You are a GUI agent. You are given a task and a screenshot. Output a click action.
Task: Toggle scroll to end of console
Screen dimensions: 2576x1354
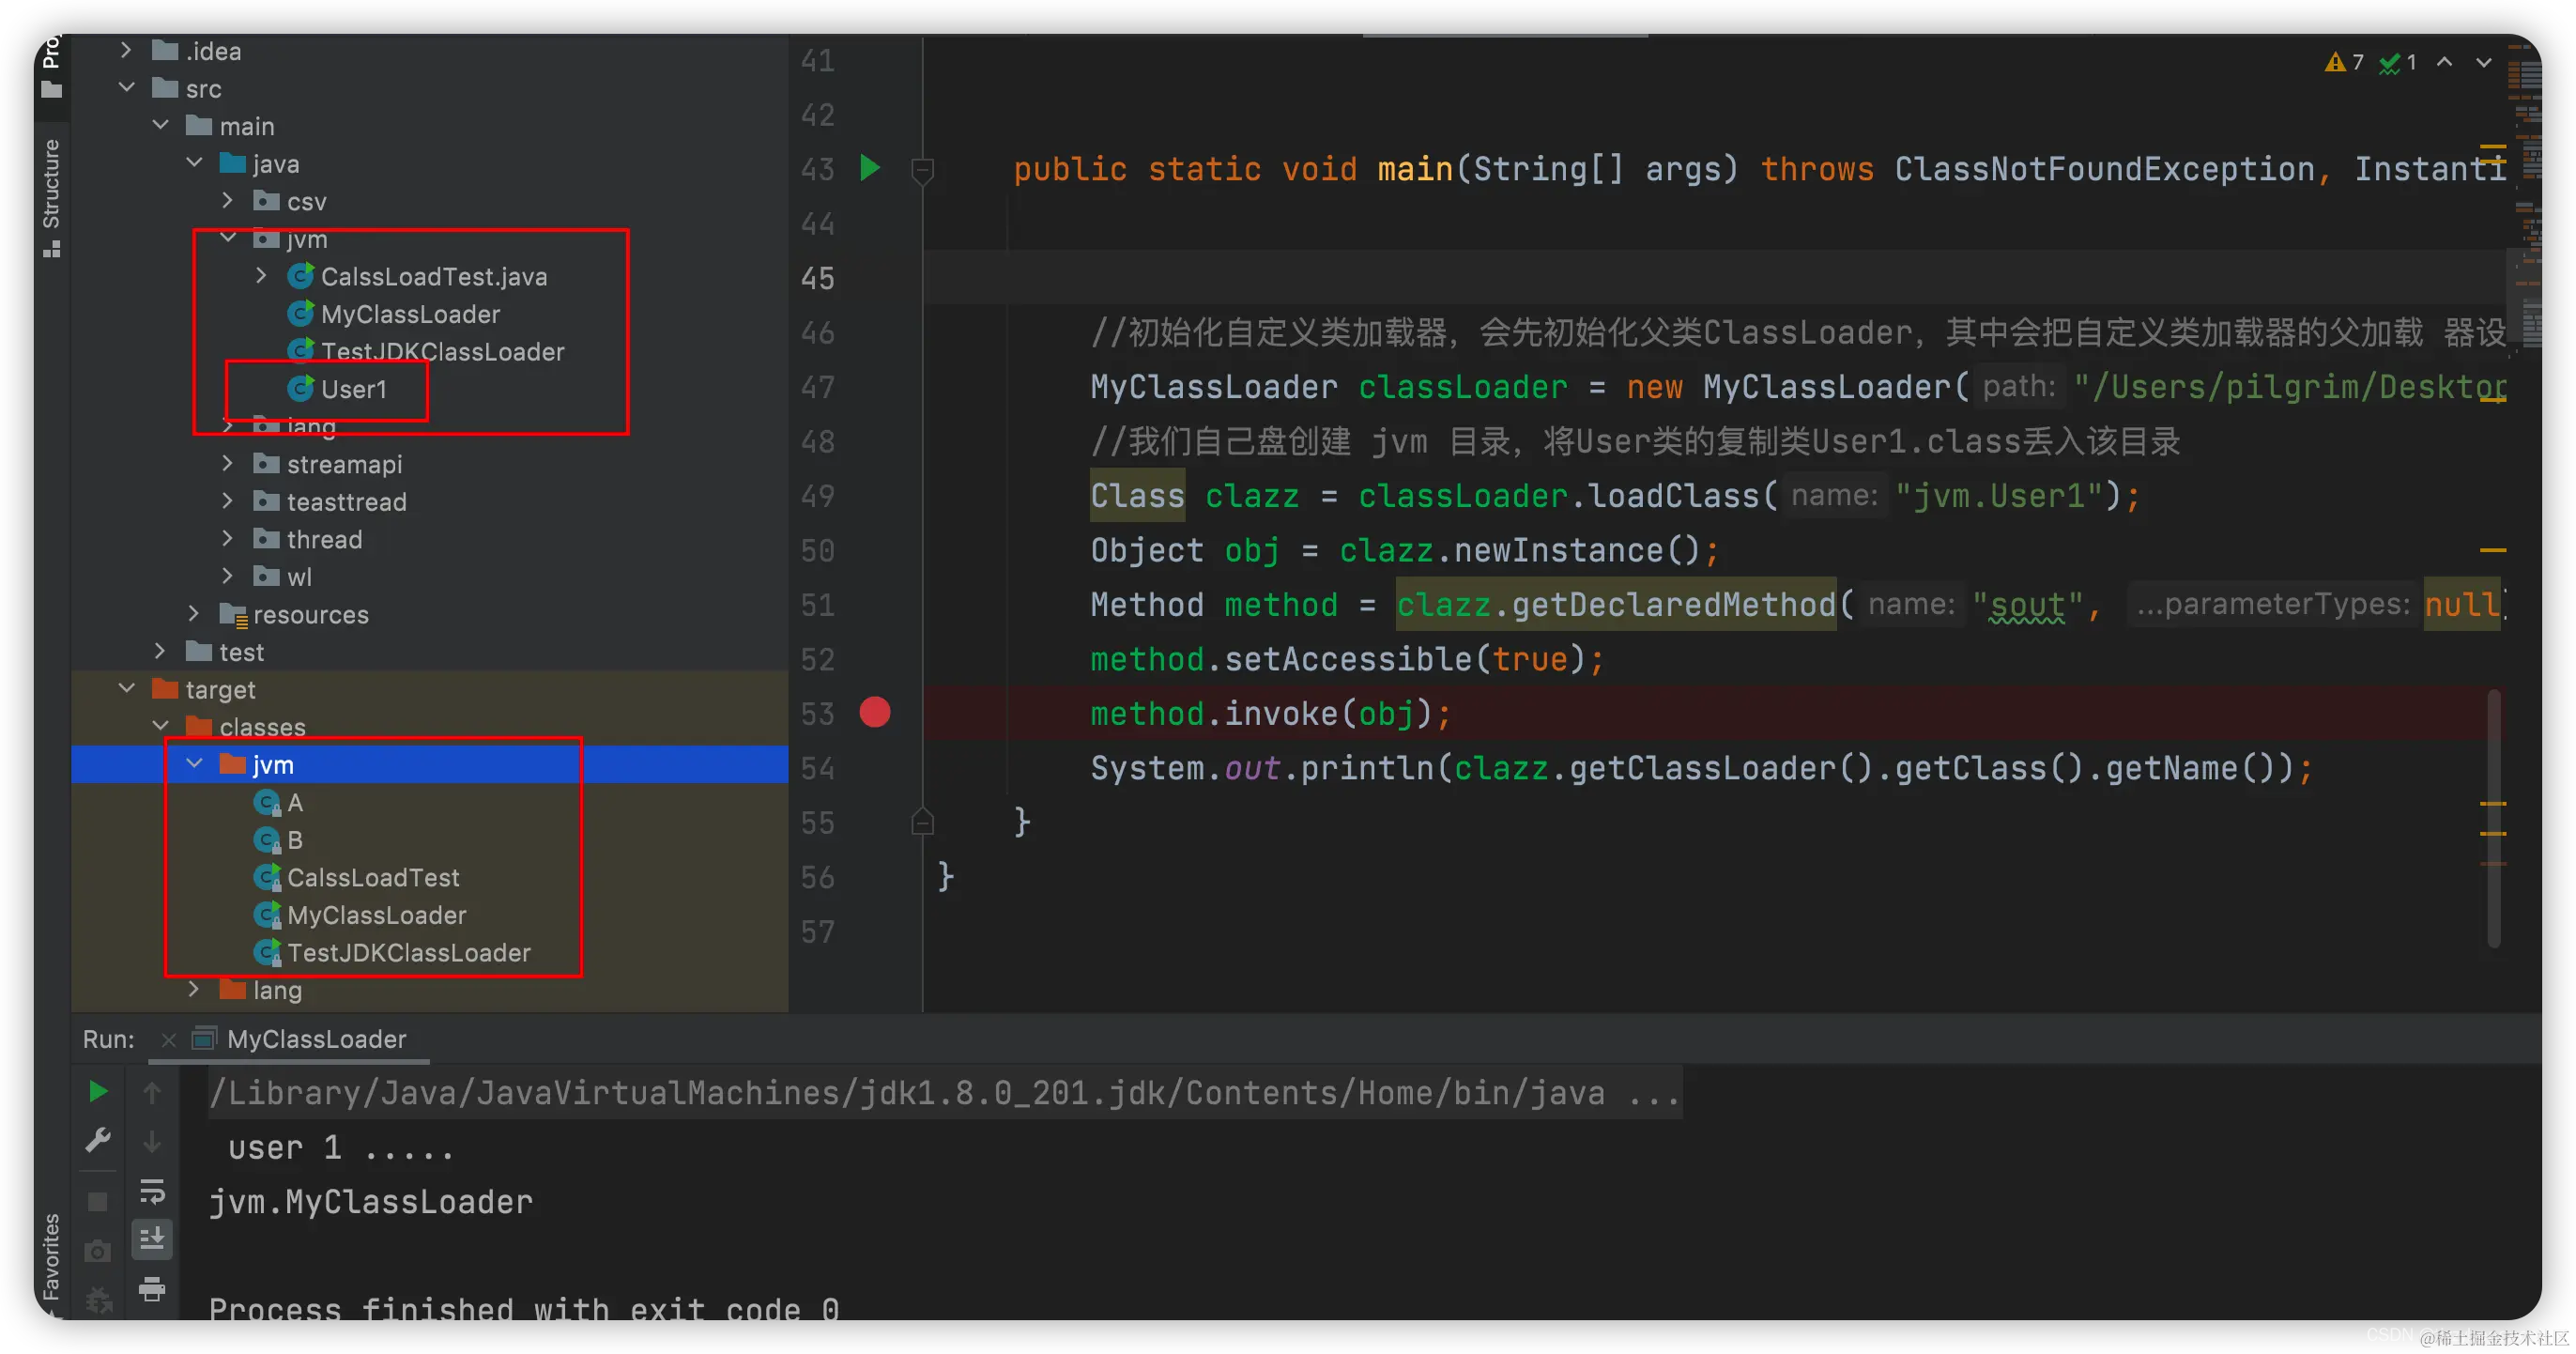[152, 1240]
